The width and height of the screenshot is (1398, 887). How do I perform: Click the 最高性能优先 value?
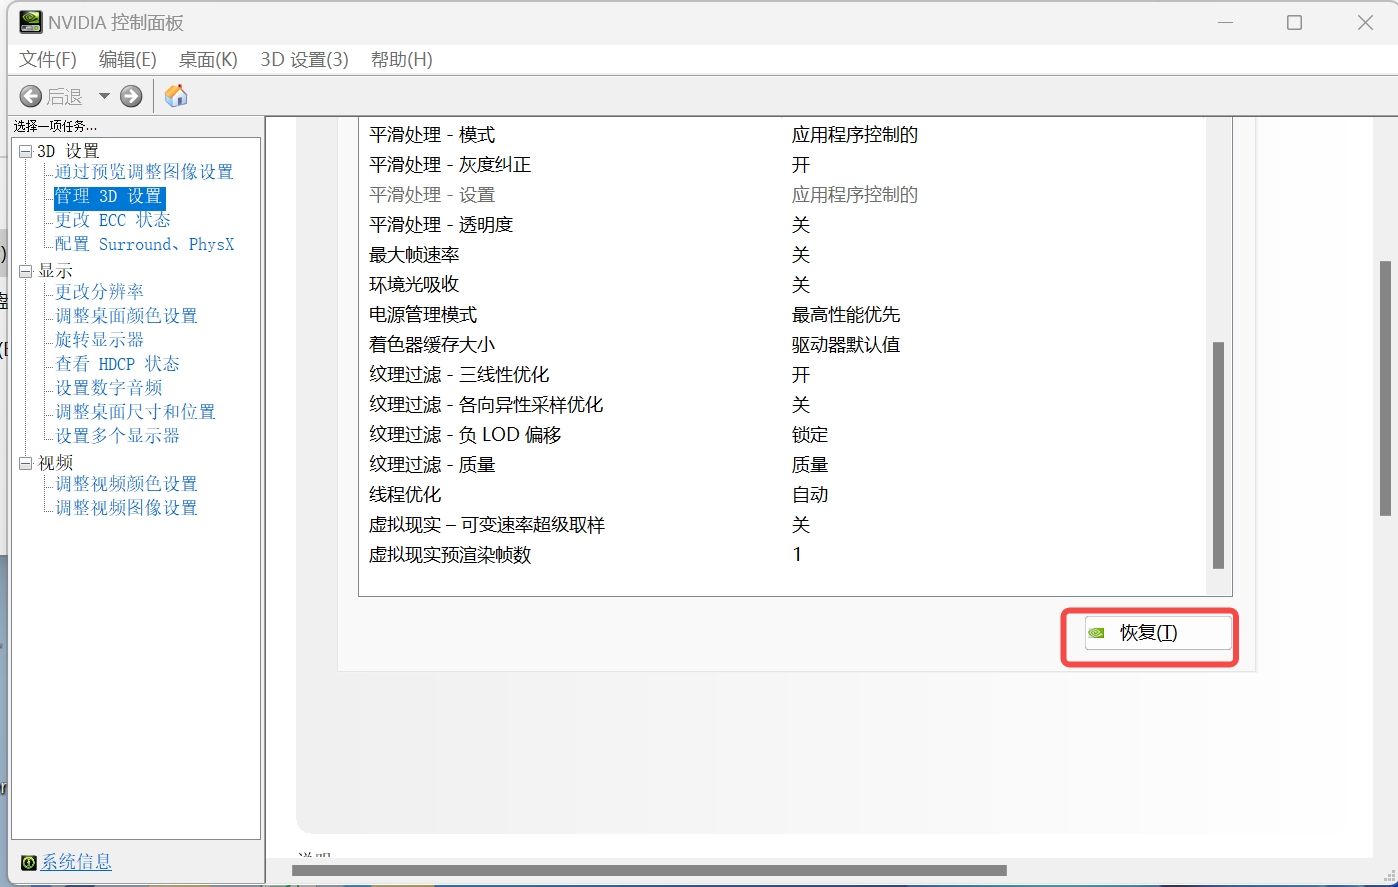pos(846,315)
